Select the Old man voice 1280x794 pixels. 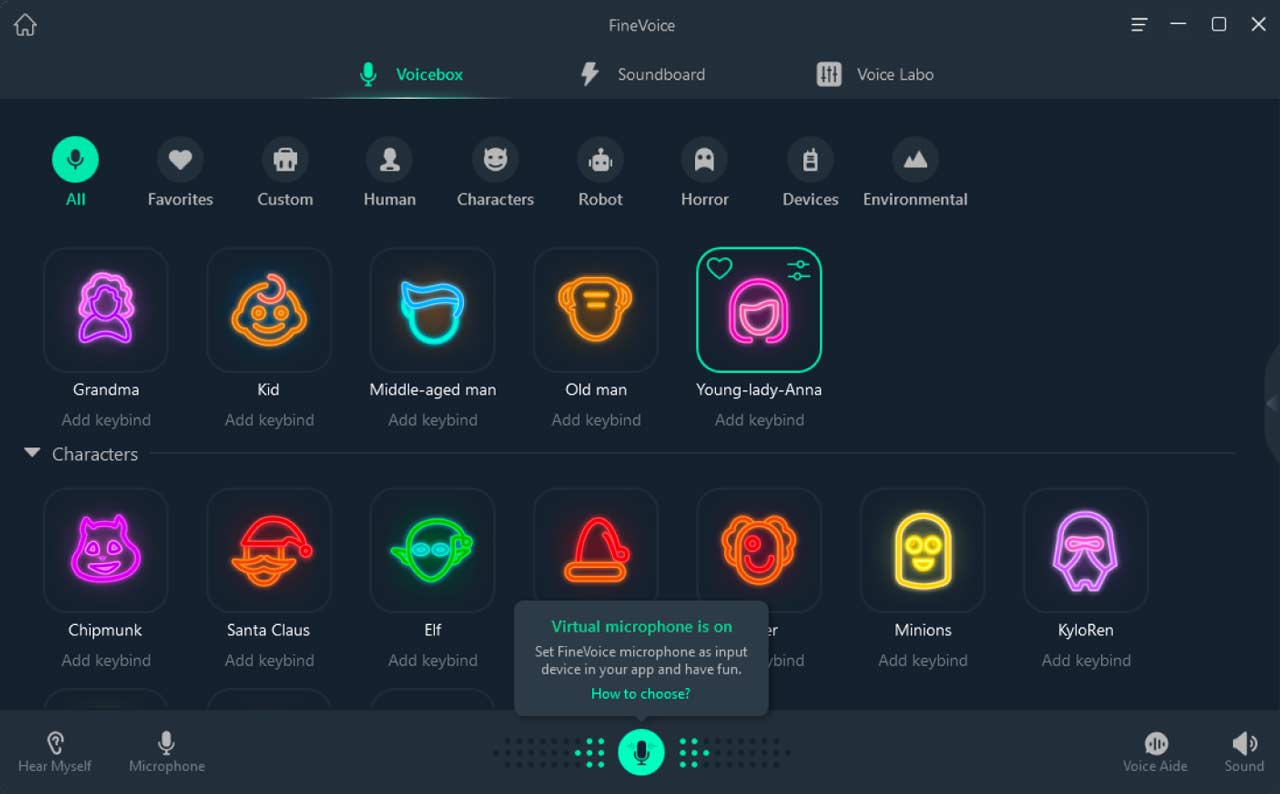[x=596, y=310]
